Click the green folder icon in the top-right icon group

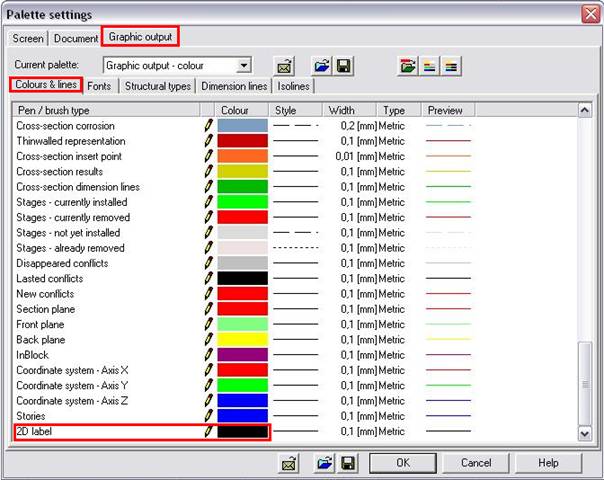(407, 66)
